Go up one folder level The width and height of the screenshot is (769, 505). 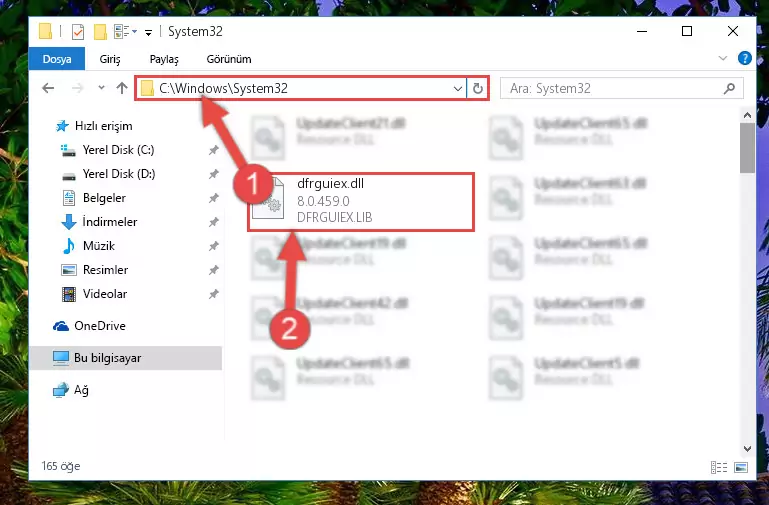(x=122, y=88)
